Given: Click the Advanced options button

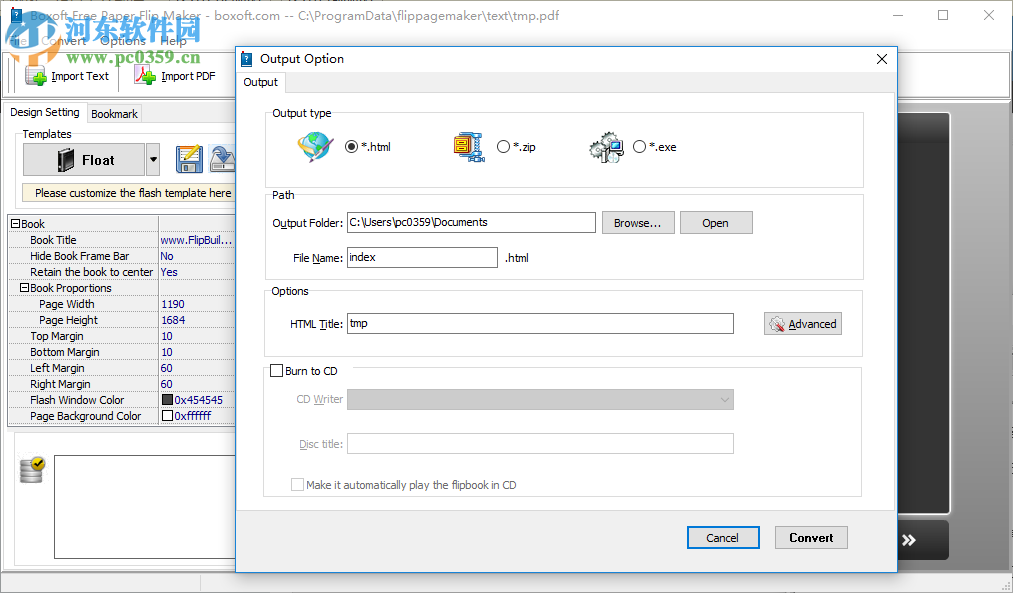Looking at the screenshot, I should click(802, 324).
